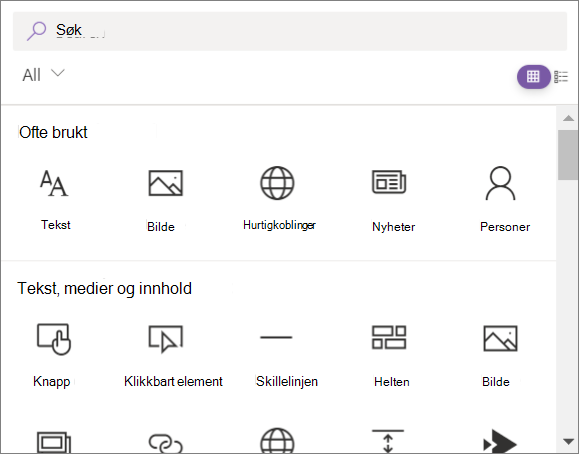Image resolution: width=579 pixels, height=454 pixels.
Task: Click the scrollbar up arrow
Action: click(568, 118)
